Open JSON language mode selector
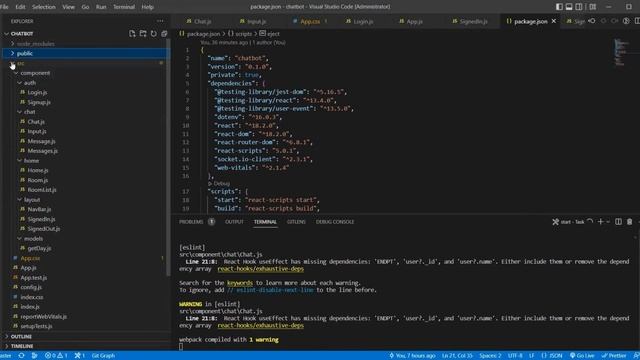The height and width of the screenshot is (360, 640). [x=552, y=356]
